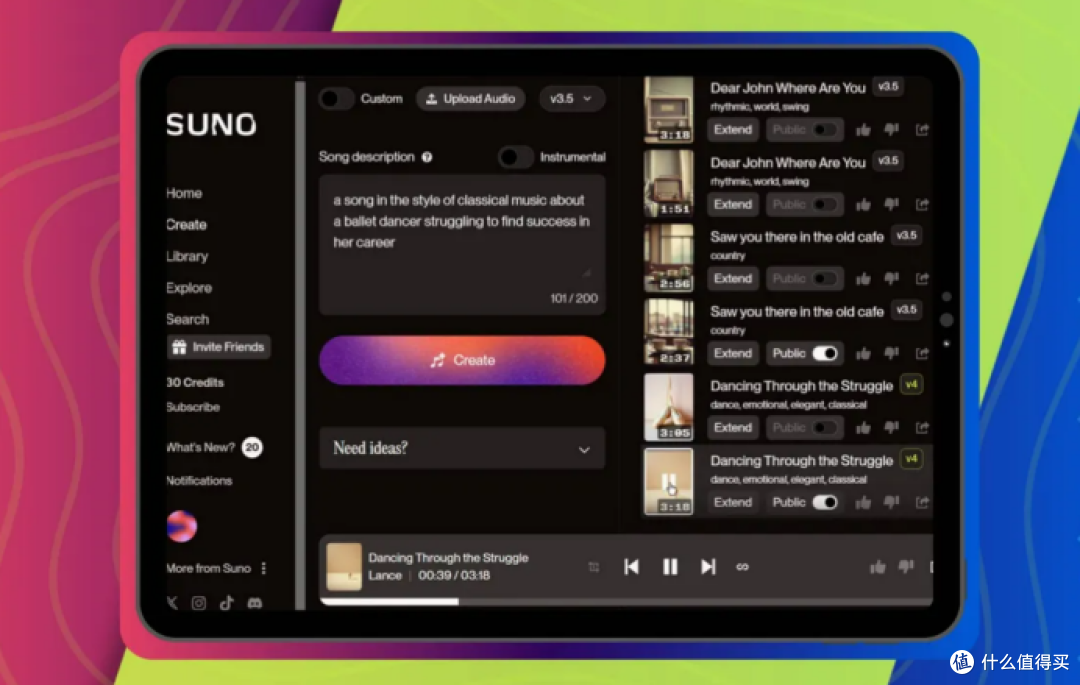Click the SUNO logo
The height and width of the screenshot is (685, 1080).
tap(211, 125)
